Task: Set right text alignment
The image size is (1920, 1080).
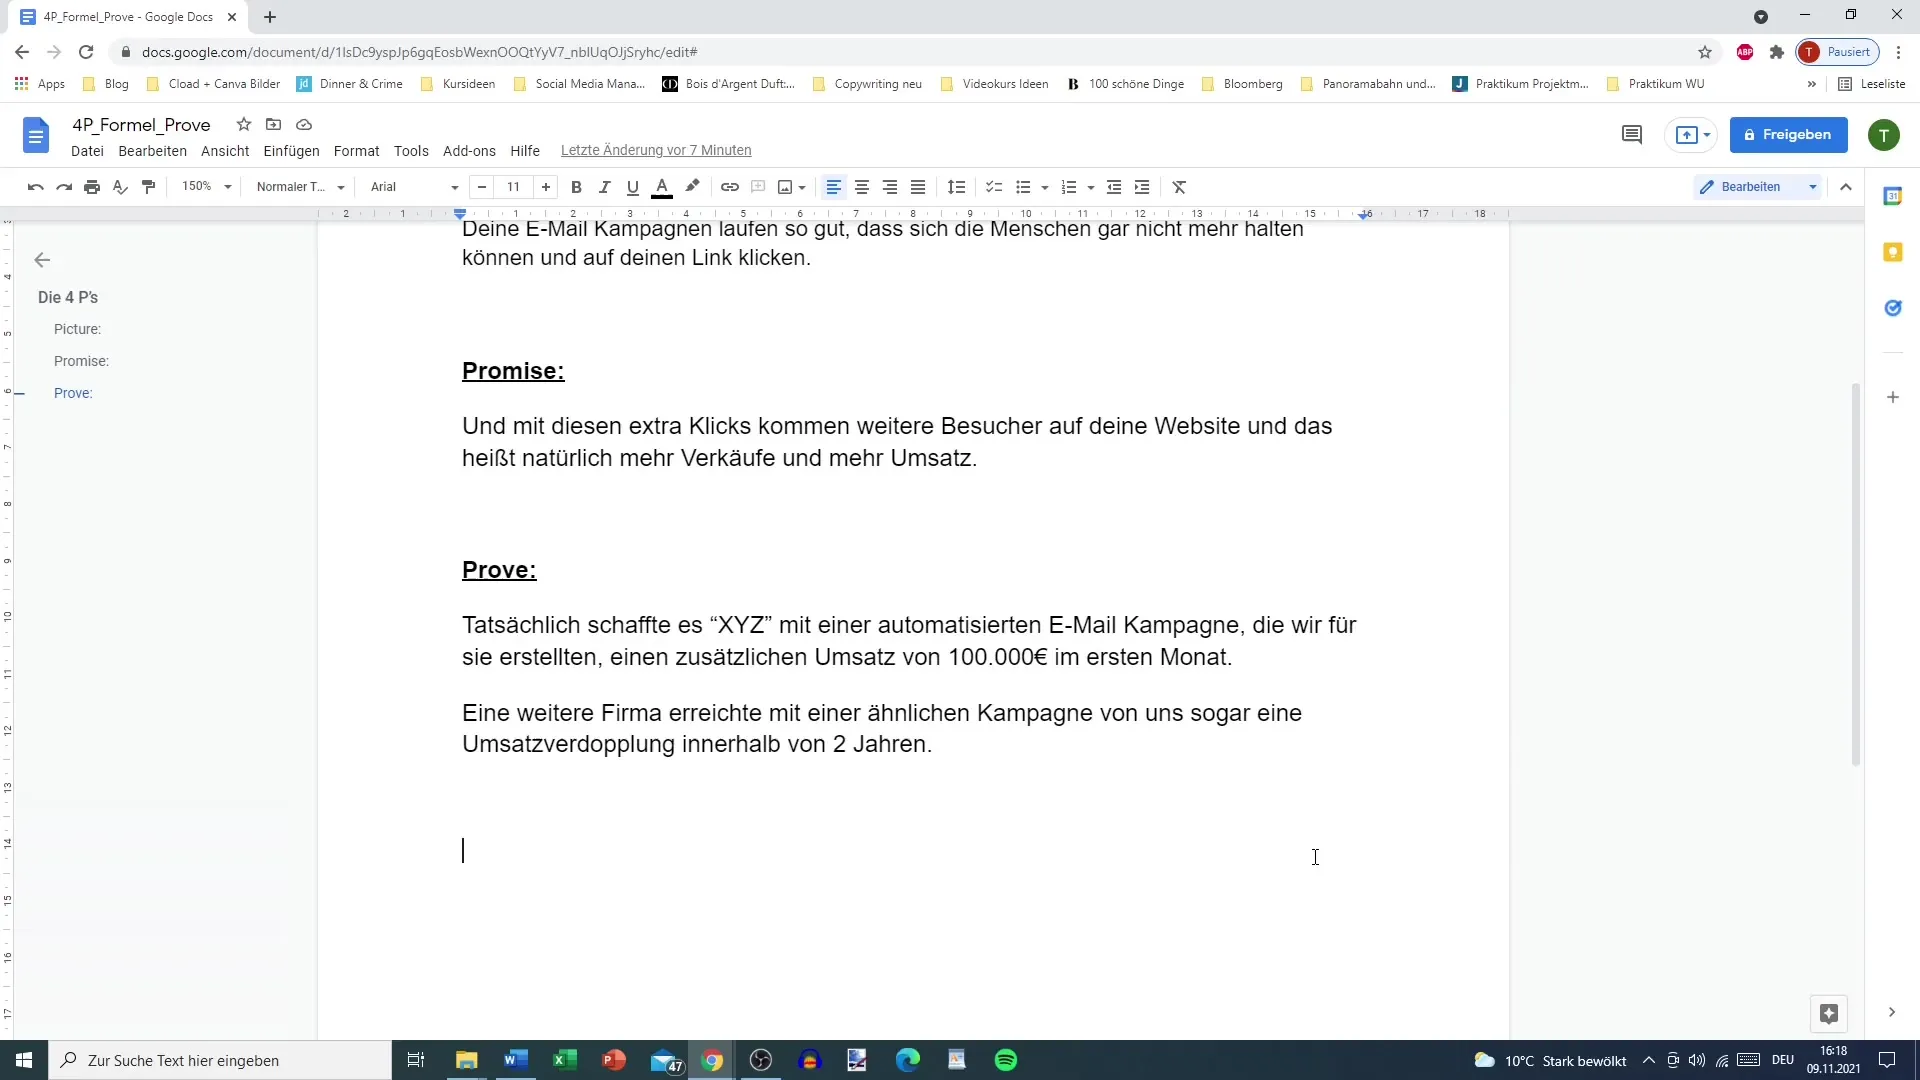Action: click(x=890, y=187)
